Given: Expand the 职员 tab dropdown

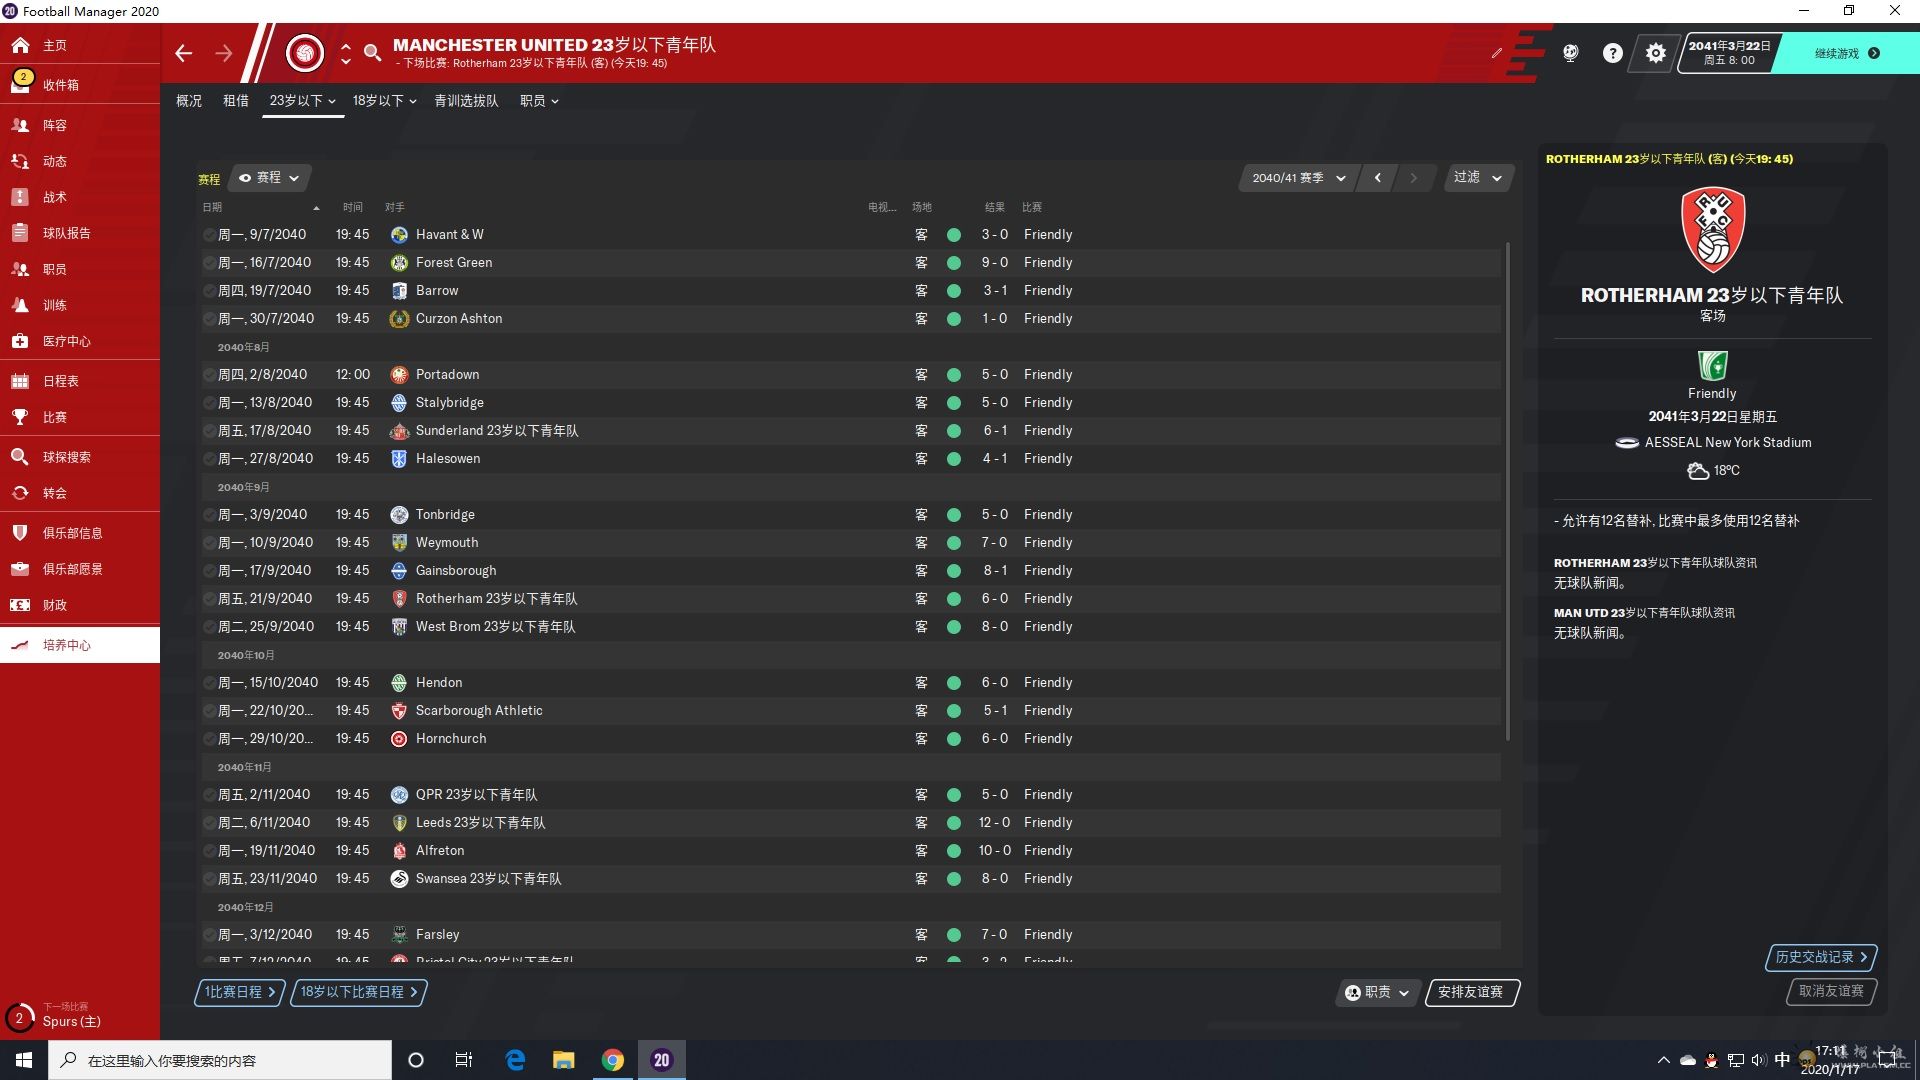Looking at the screenshot, I should 539,101.
